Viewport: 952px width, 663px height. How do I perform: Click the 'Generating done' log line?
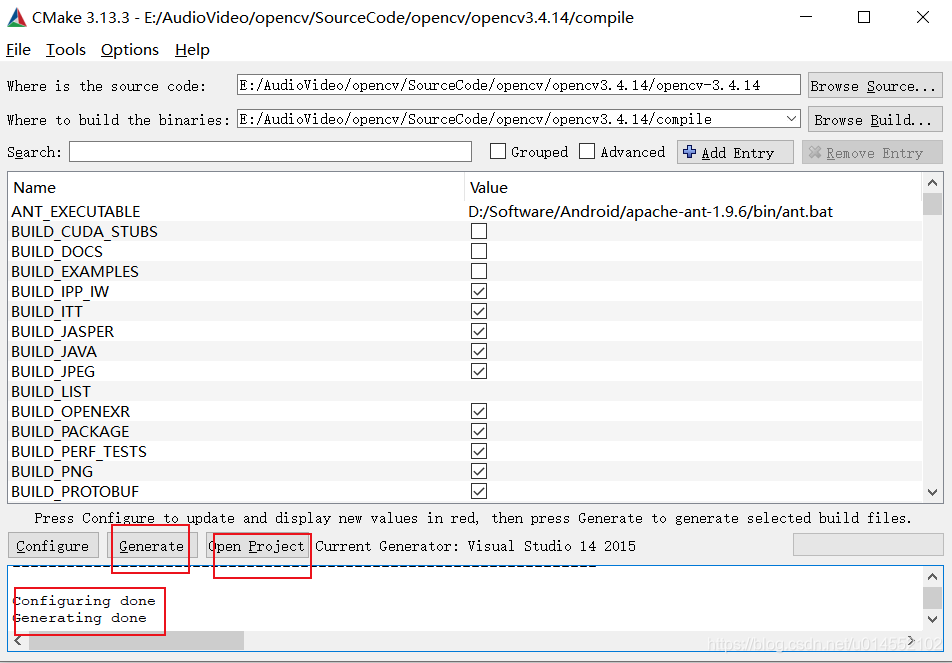[x=80, y=618]
